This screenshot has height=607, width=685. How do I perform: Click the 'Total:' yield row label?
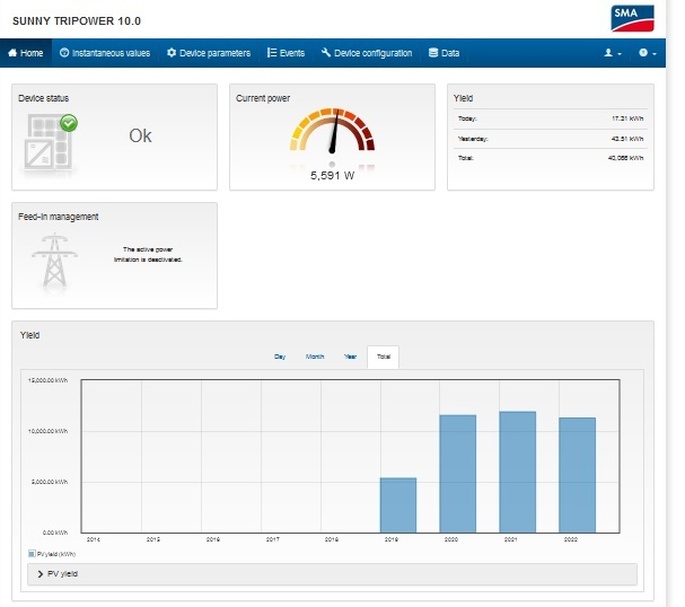465,158
